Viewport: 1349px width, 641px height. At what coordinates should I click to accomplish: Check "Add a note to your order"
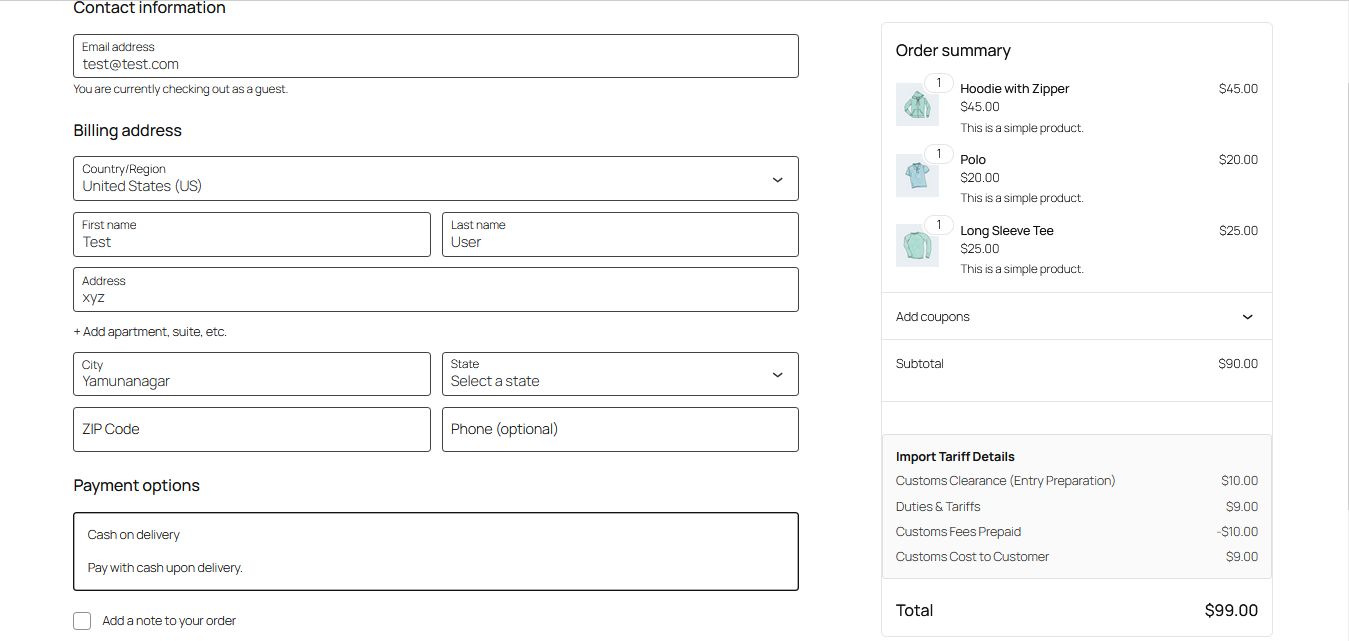pos(81,620)
